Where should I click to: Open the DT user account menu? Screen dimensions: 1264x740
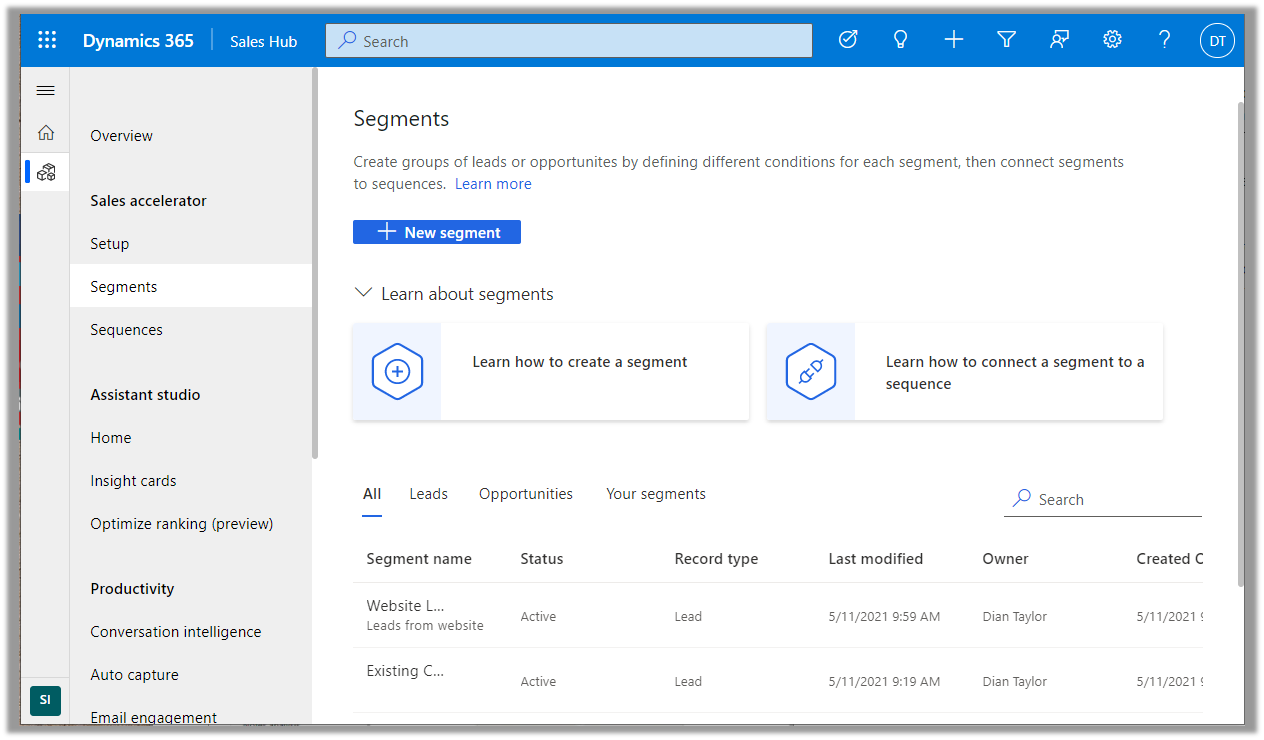[1217, 41]
